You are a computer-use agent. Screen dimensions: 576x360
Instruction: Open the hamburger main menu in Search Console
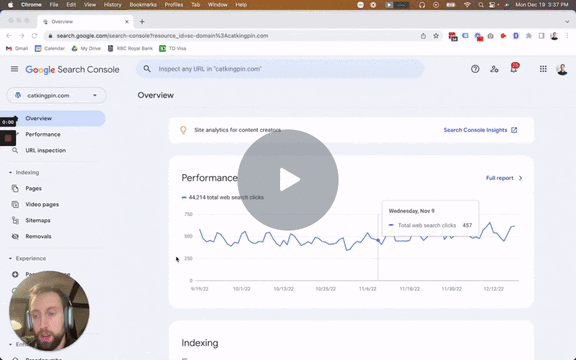14,69
